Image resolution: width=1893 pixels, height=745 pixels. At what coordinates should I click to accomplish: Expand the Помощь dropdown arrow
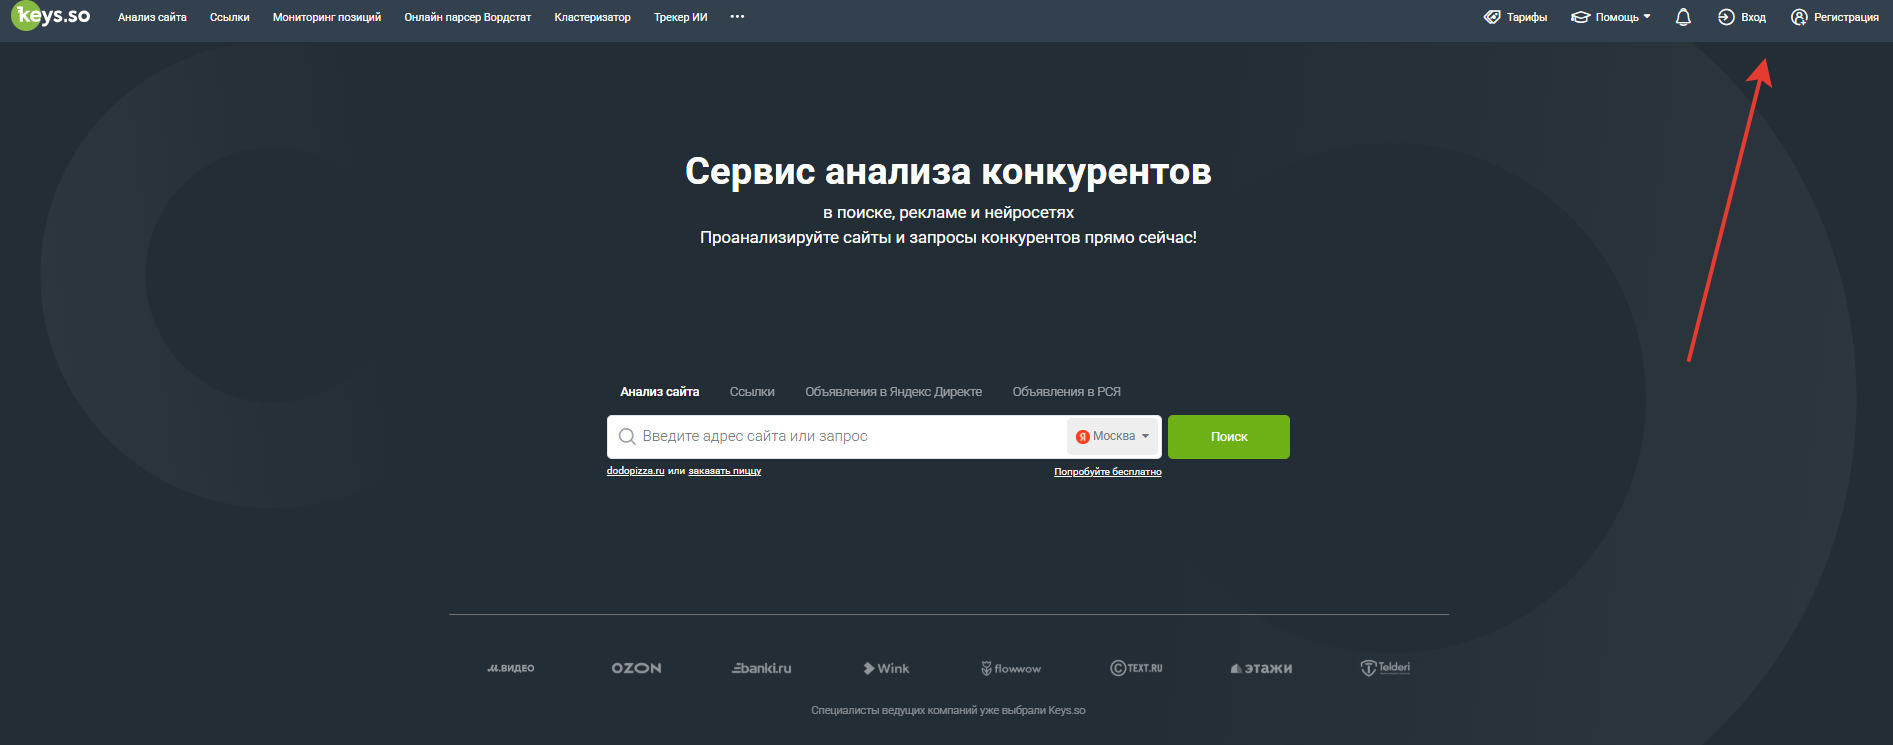coord(1647,16)
